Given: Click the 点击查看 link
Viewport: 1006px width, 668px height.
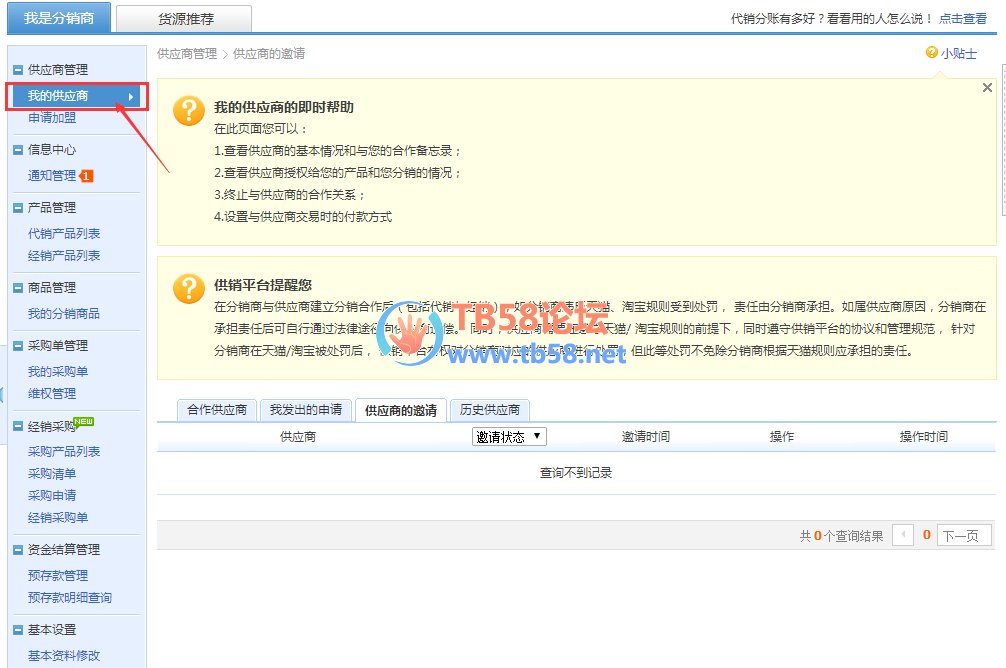Looking at the screenshot, I should point(962,19).
